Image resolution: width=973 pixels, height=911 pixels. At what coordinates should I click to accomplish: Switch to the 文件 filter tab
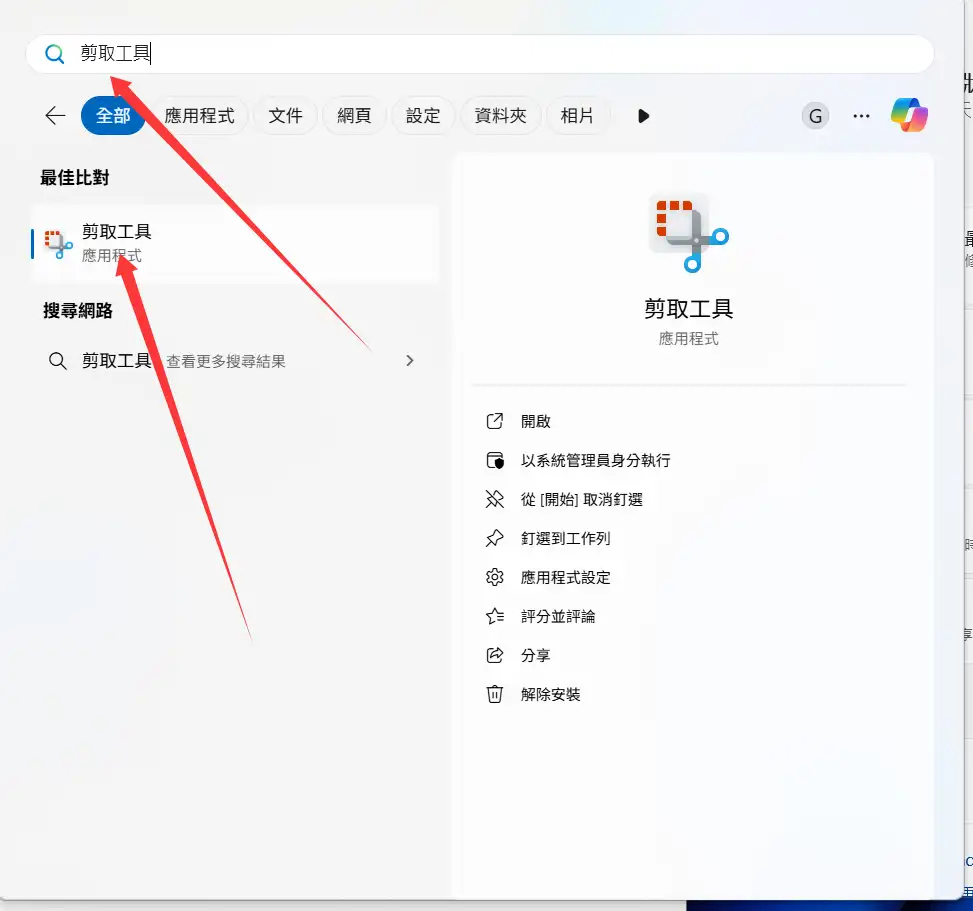(x=285, y=115)
